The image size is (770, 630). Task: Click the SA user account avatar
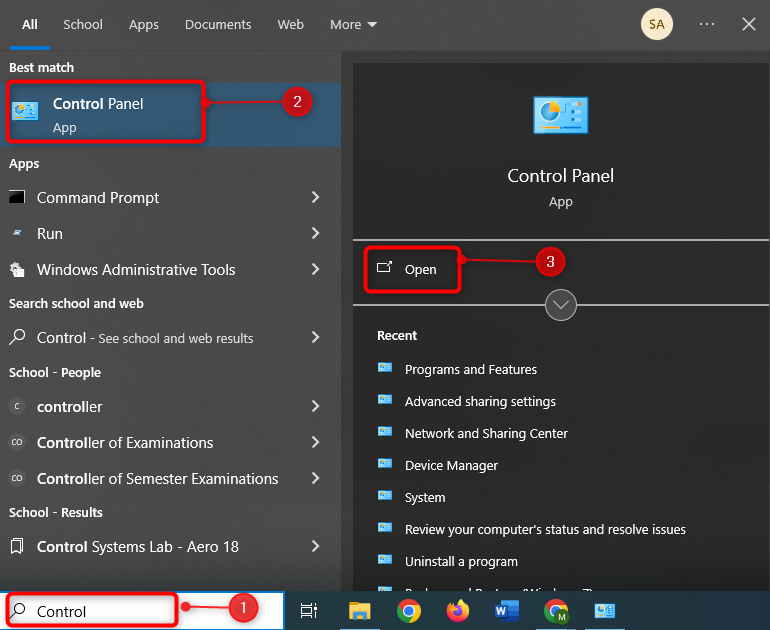point(657,24)
